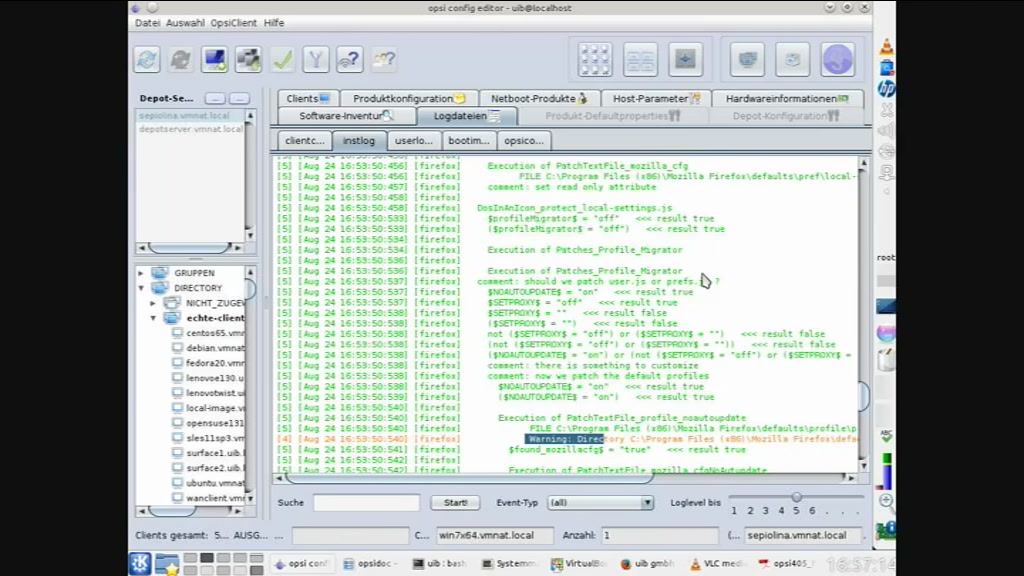This screenshot has width=1024, height=576.
Task: Switch to the Netboot-Produkte tab
Action: [x=539, y=99]
